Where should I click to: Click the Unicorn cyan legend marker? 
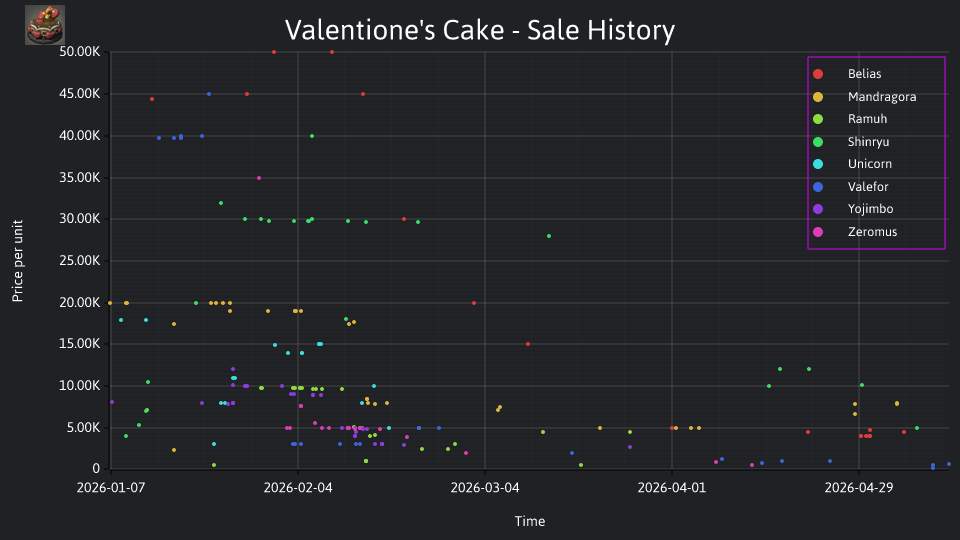[x=818, y=164]
